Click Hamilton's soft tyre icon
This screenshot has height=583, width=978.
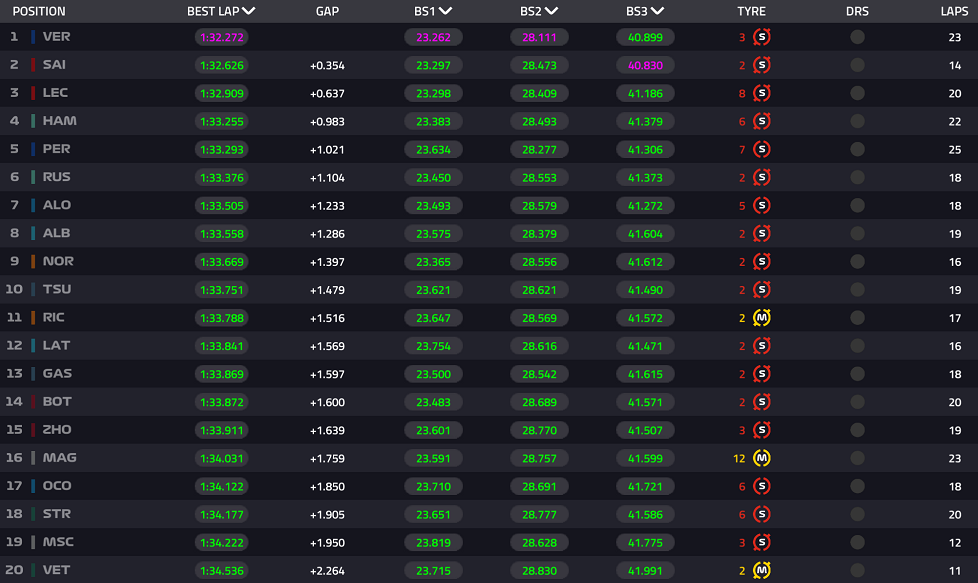click(762, 121)
